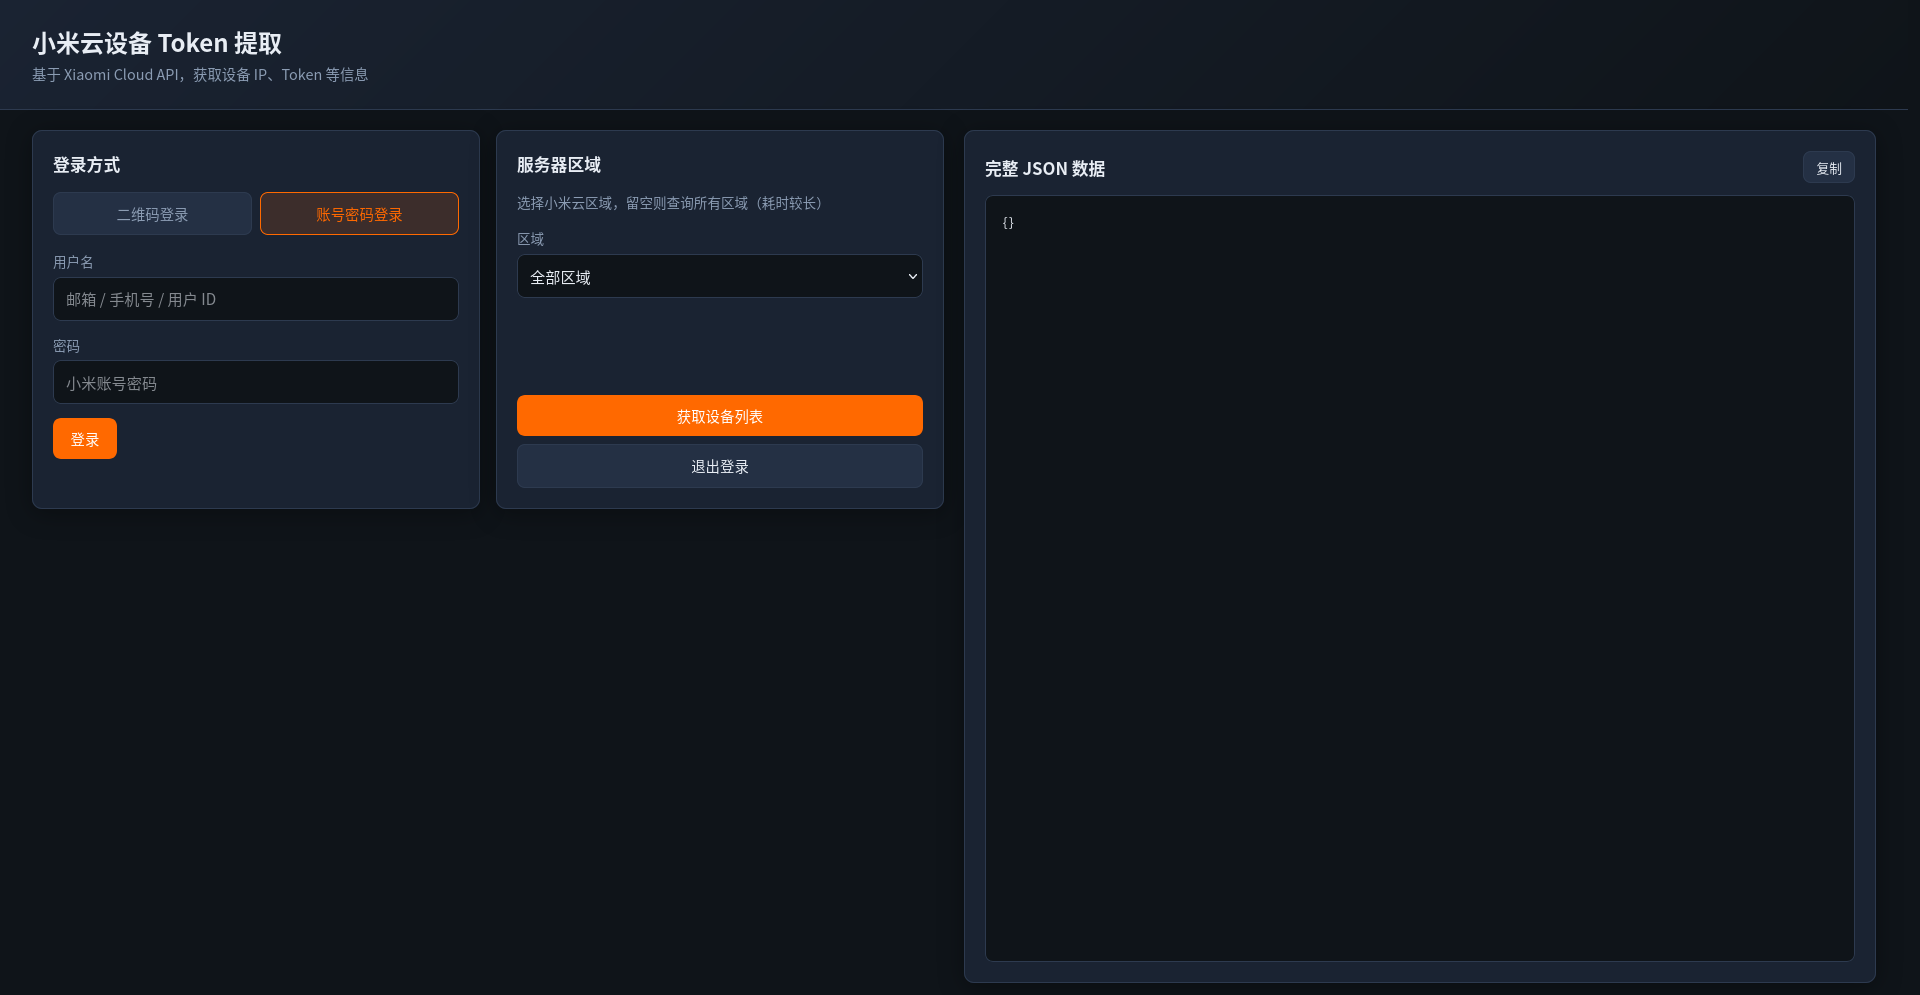Viewport: 1920px width, 995px height.
Task: Select the 账号密码登录 tab
Action: tap(359, 214)
